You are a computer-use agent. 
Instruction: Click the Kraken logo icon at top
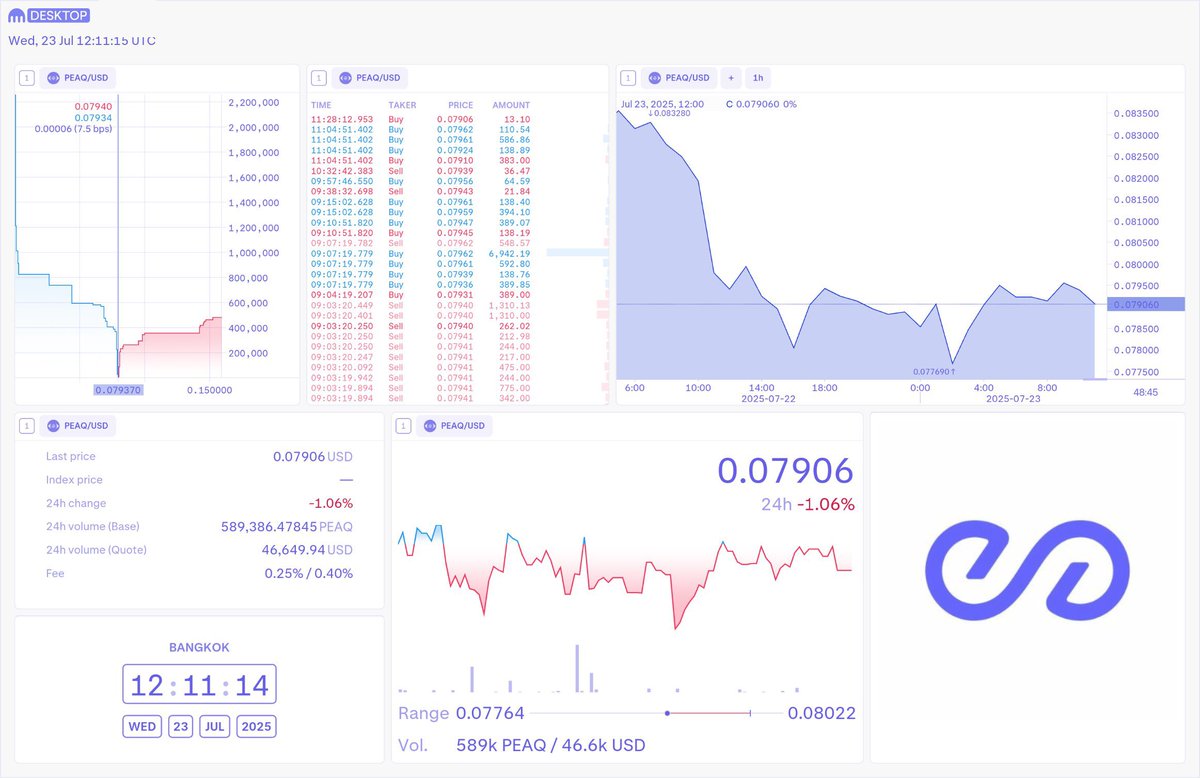pos(16,16)
